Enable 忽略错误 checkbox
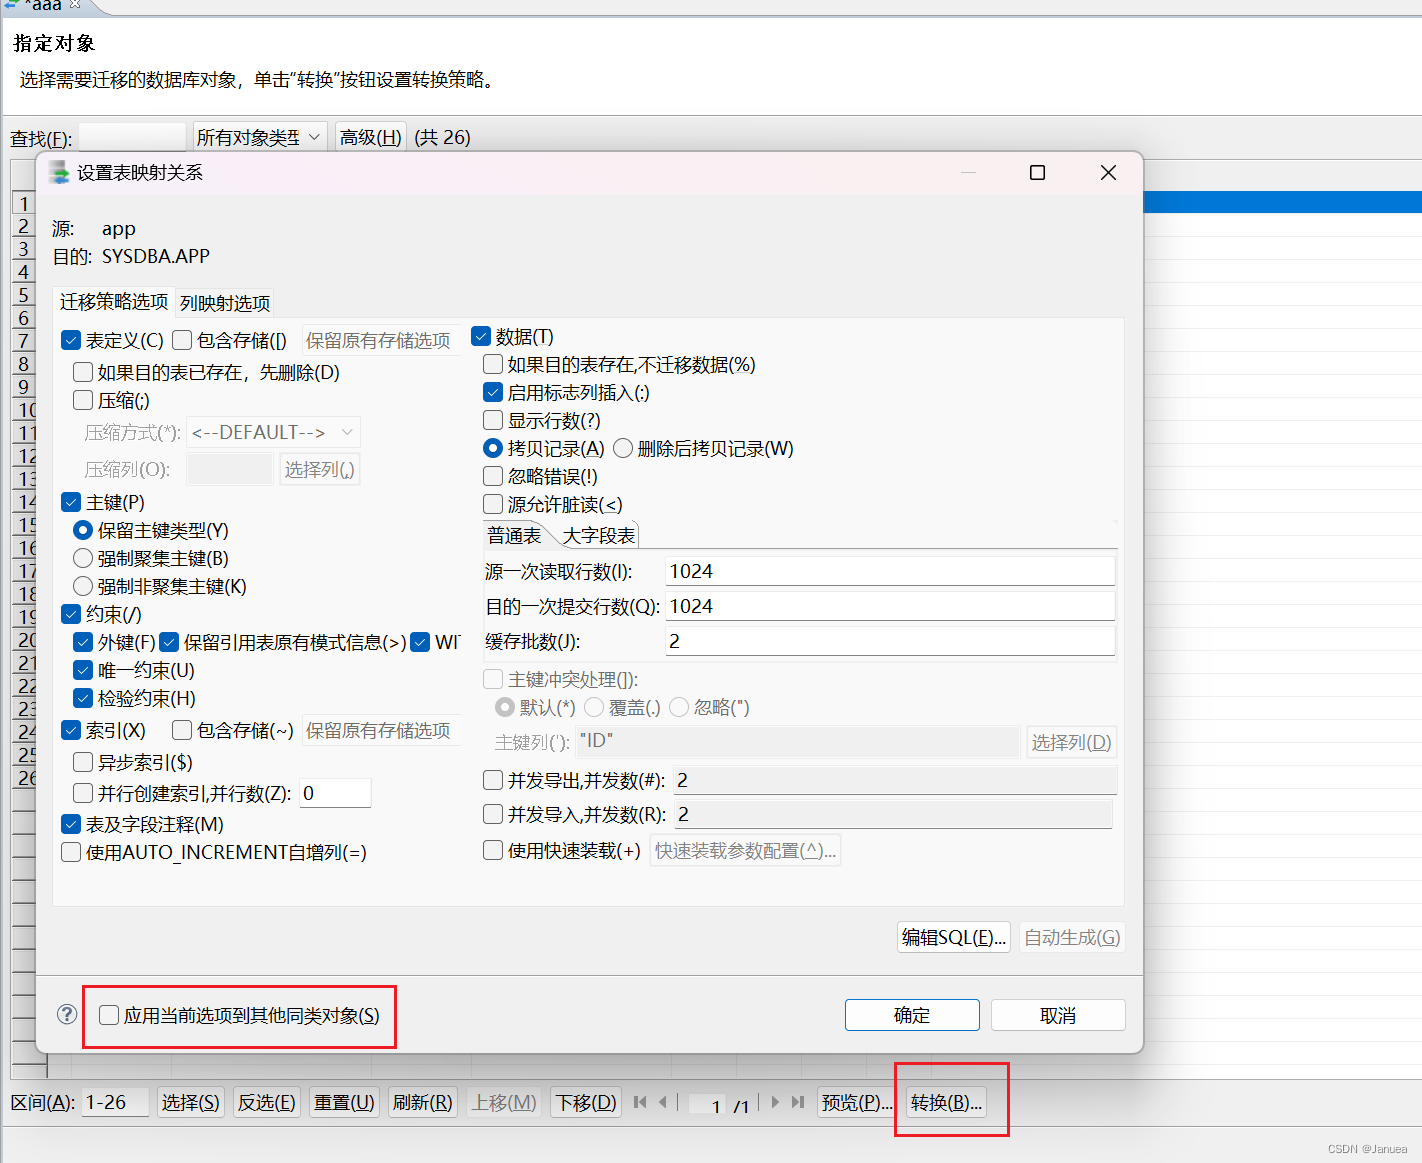The height and width of the screenshot is (1163, 1422). pyautogui.click(x=493, y=476)
